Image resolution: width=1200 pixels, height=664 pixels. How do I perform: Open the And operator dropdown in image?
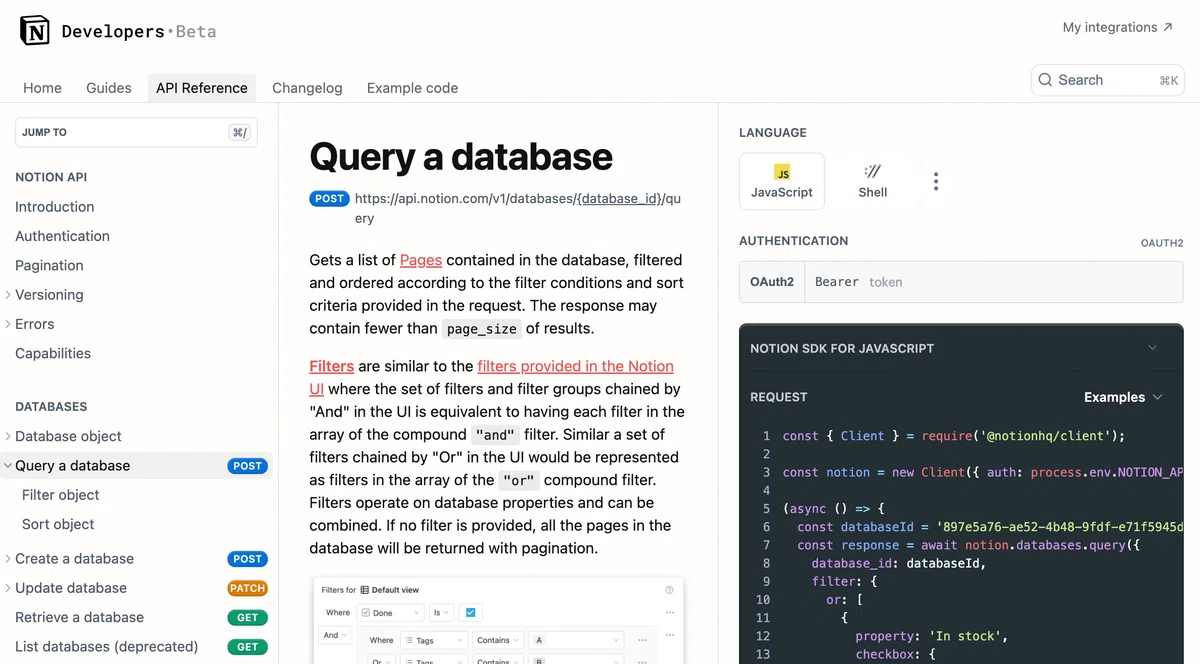pos(335,635)
